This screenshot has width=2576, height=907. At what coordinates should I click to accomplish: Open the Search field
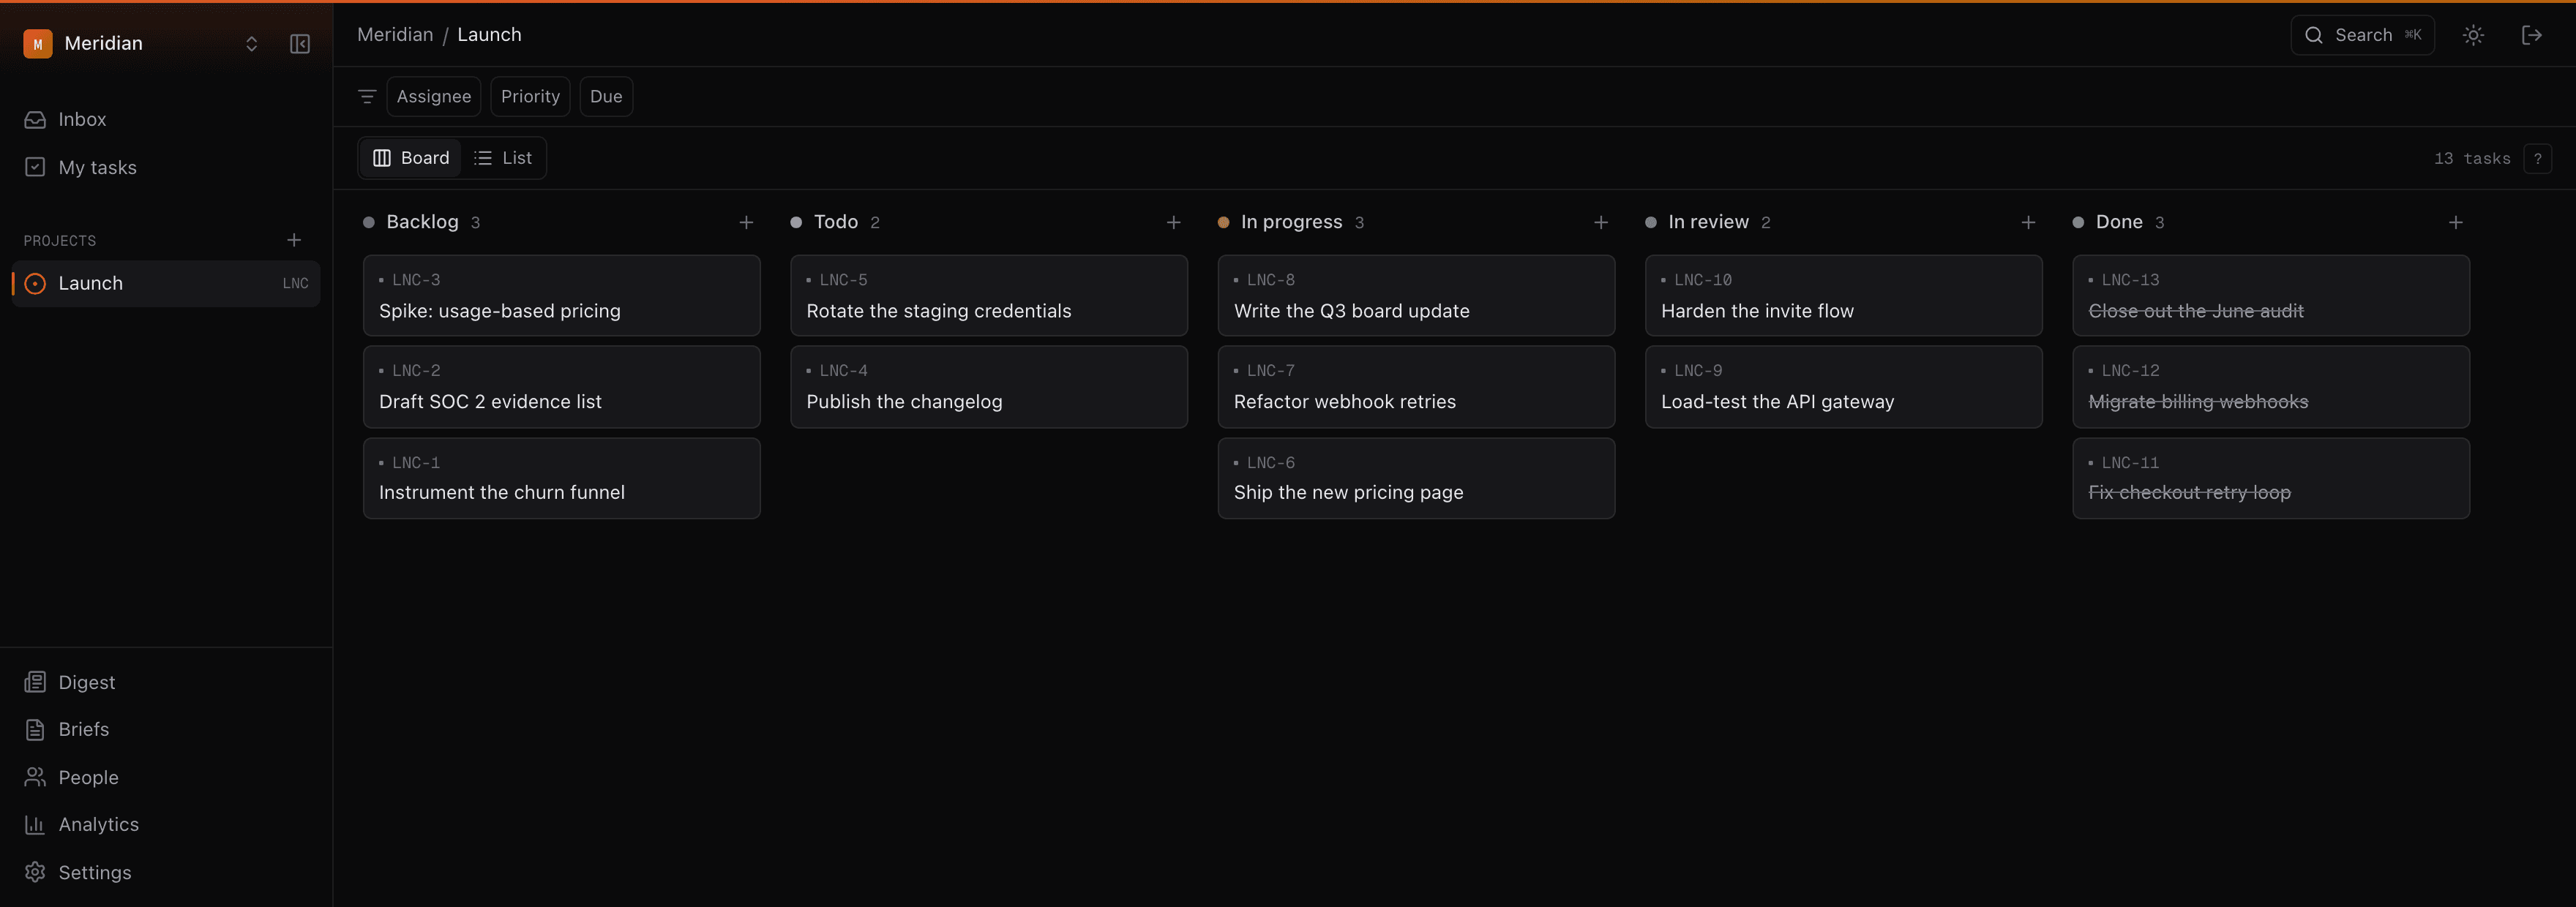coord(2362,35)
